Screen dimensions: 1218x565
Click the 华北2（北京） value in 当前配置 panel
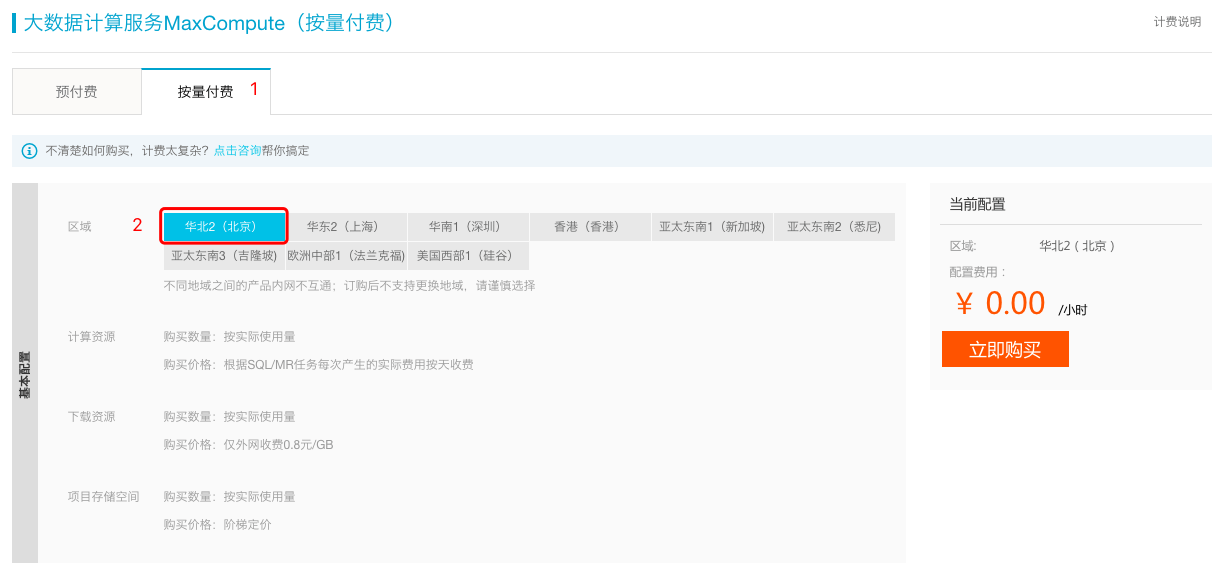coord(1077,246)
